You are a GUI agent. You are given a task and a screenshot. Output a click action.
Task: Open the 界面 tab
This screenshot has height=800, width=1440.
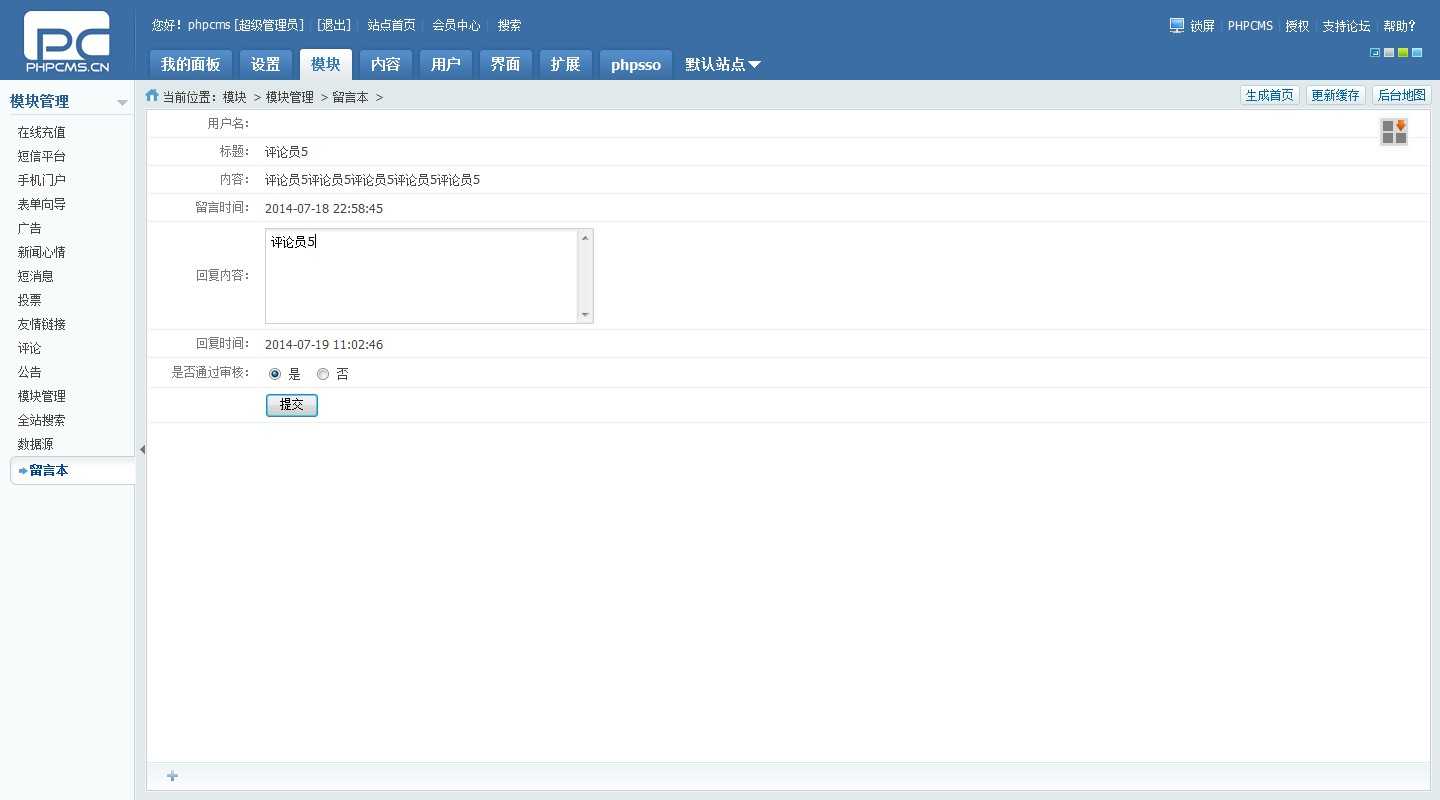pos(506,64)
